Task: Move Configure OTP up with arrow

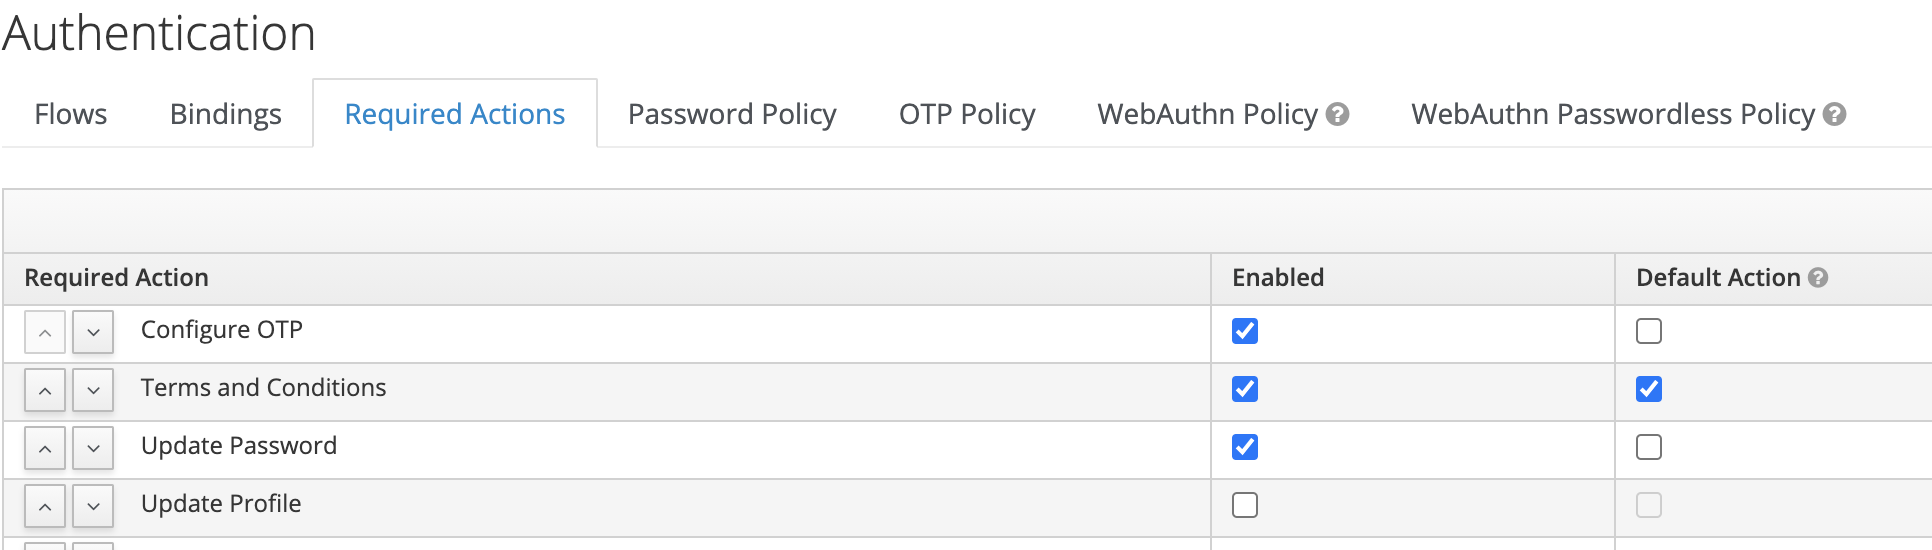Action: pos(45,333)
